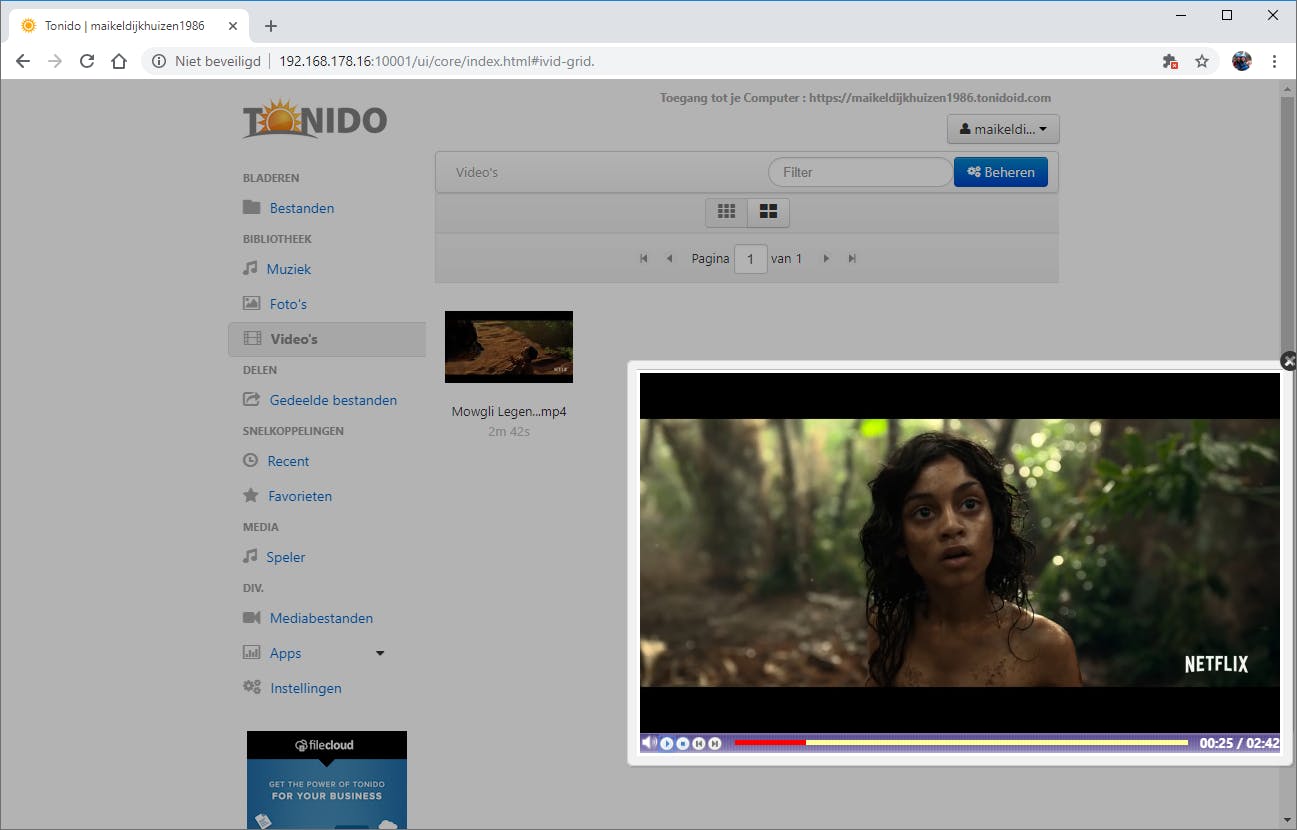Open Mediabestanden in the sidebar

[x=321, y=618]
